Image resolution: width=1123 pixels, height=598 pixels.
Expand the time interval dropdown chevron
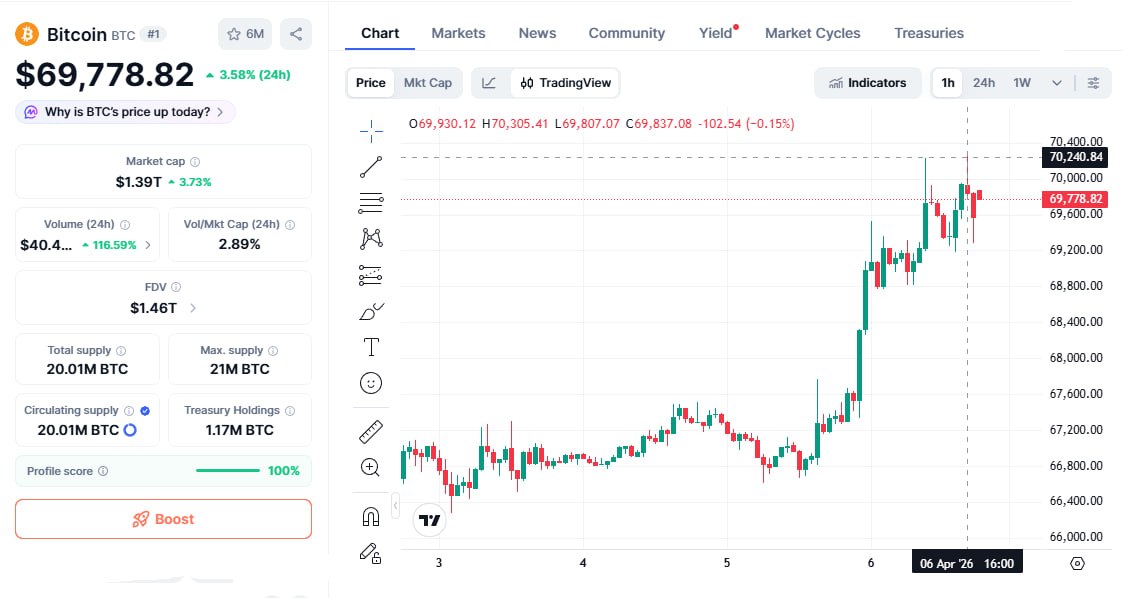1056,83
